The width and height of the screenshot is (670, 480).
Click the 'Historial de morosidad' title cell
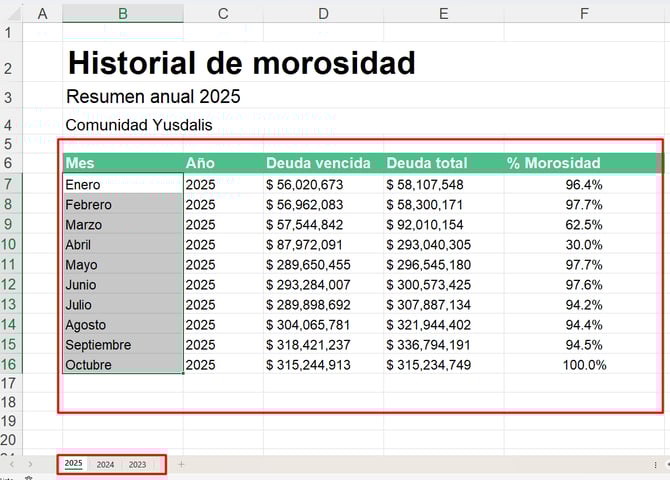coord(240,63)
